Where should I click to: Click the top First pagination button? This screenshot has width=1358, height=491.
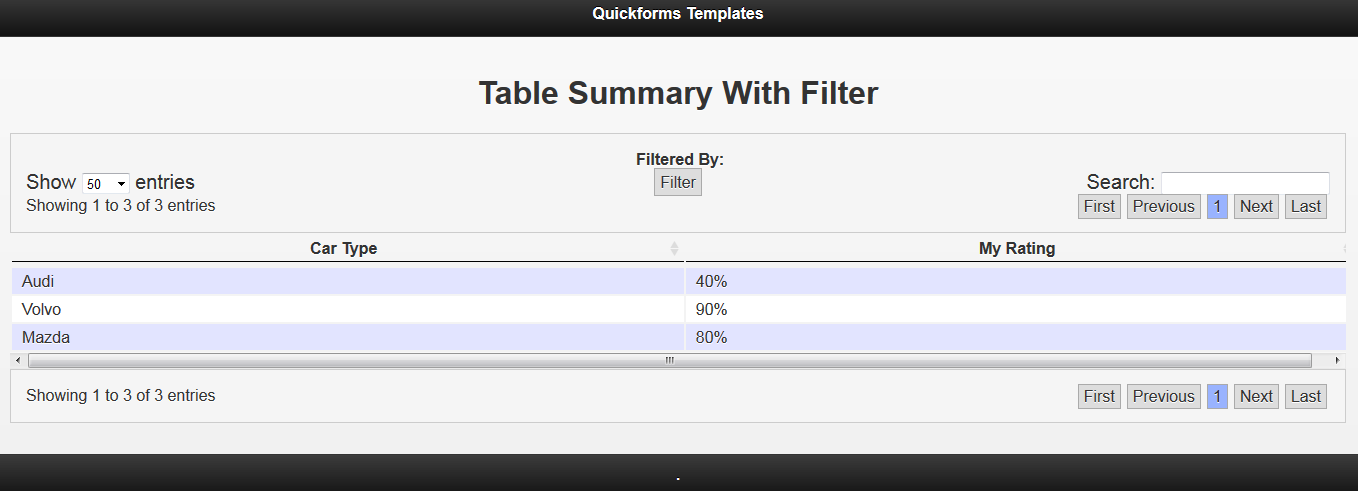coord(1099,206)
